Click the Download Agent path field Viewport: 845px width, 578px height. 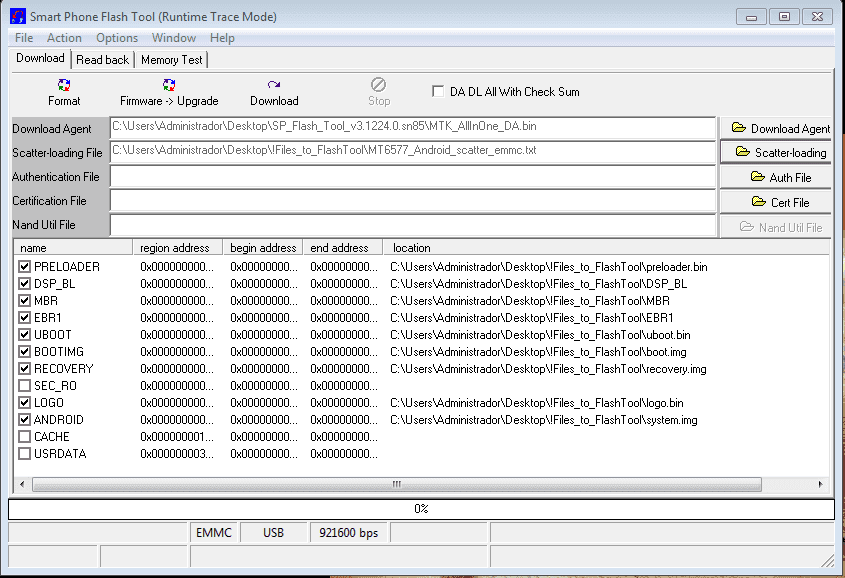(413, 128)
